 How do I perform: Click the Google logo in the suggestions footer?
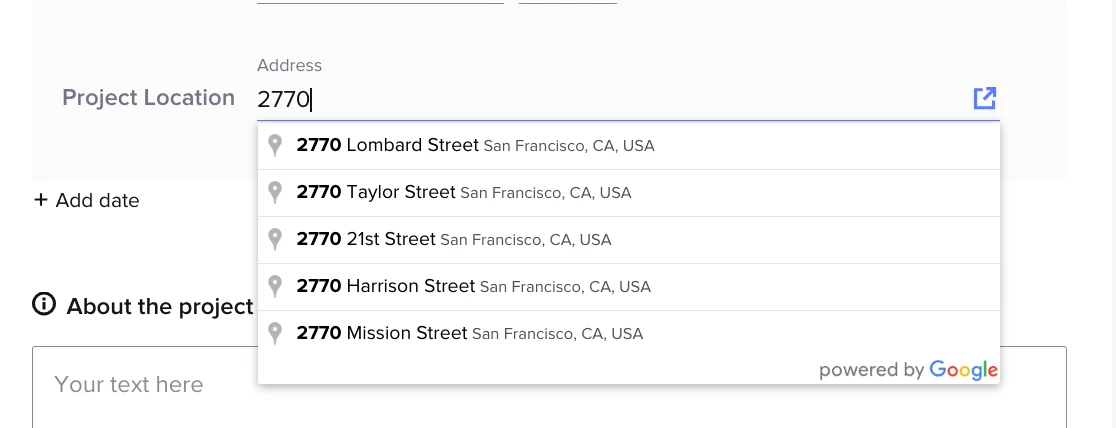pyautogui.click(x=963, y=370)
